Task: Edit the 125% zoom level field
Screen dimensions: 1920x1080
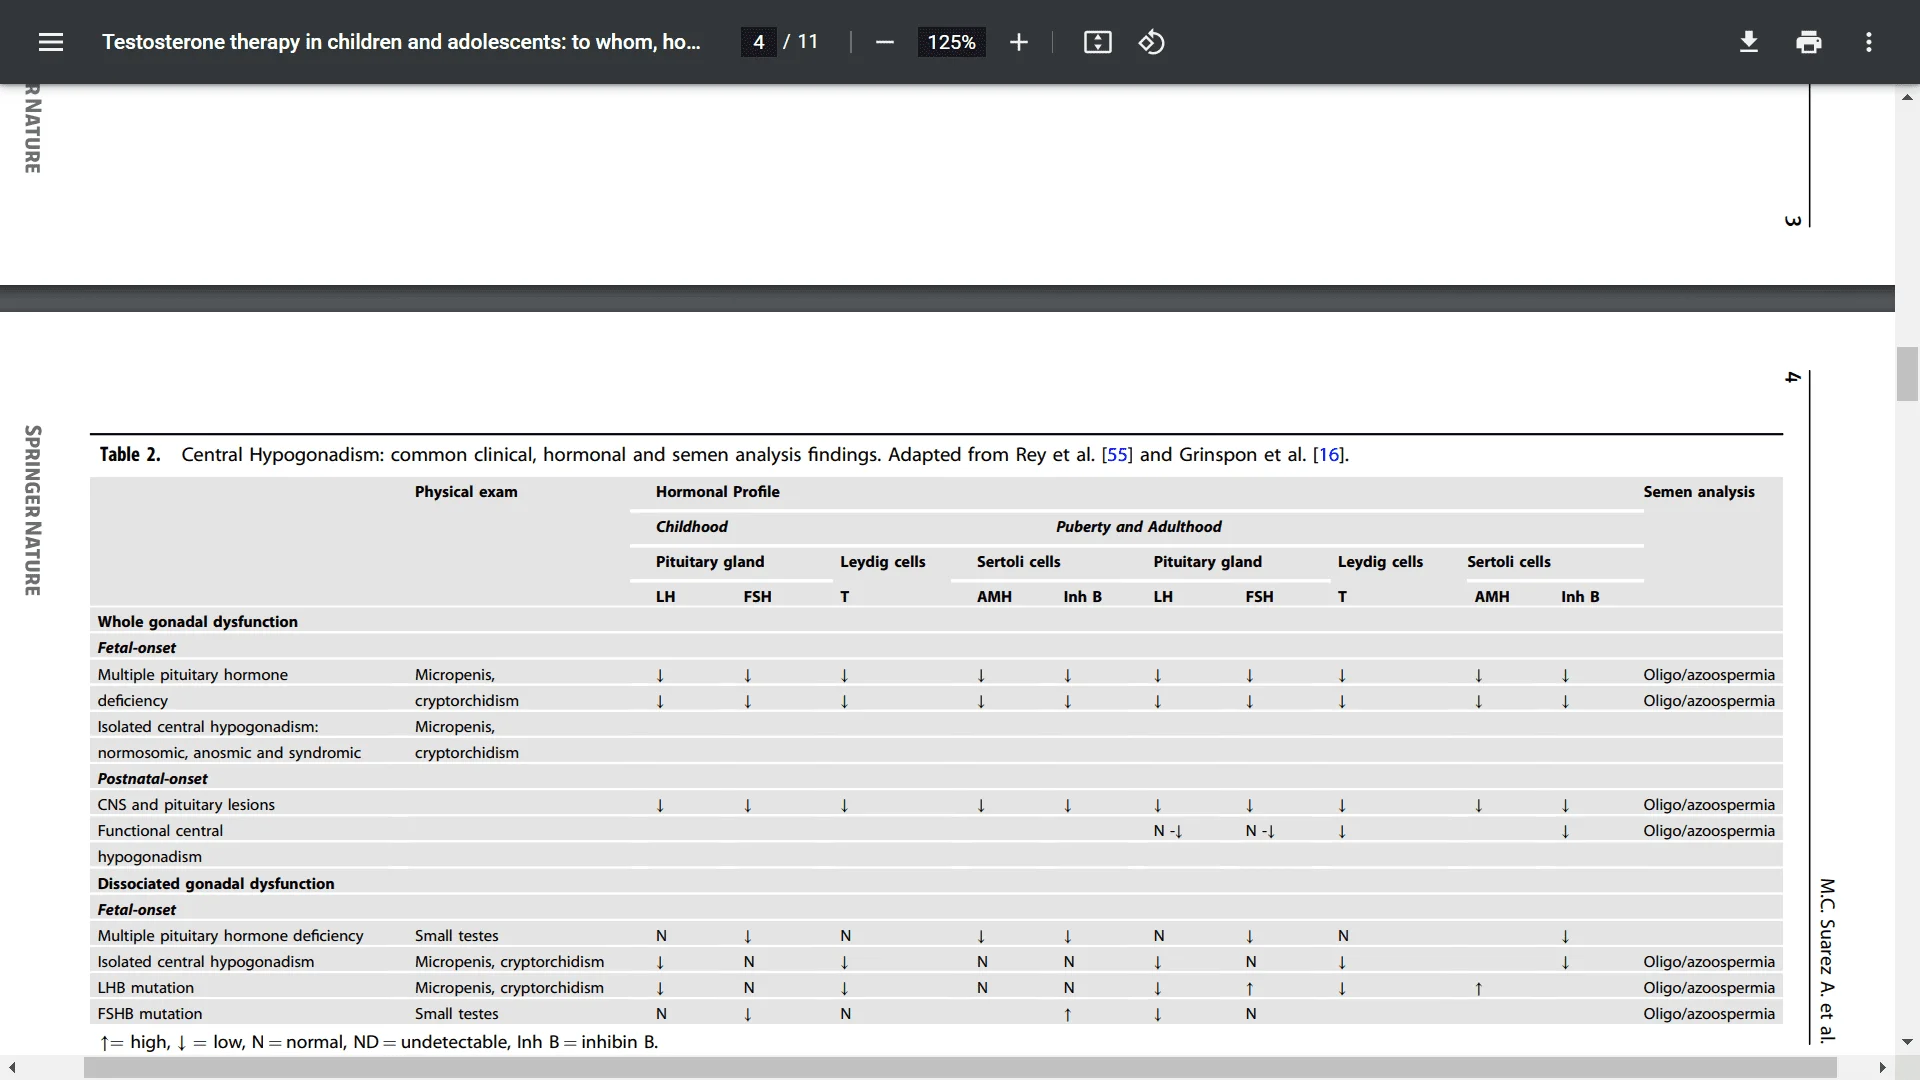Action: pyautogui.click(x=951, y=42)
